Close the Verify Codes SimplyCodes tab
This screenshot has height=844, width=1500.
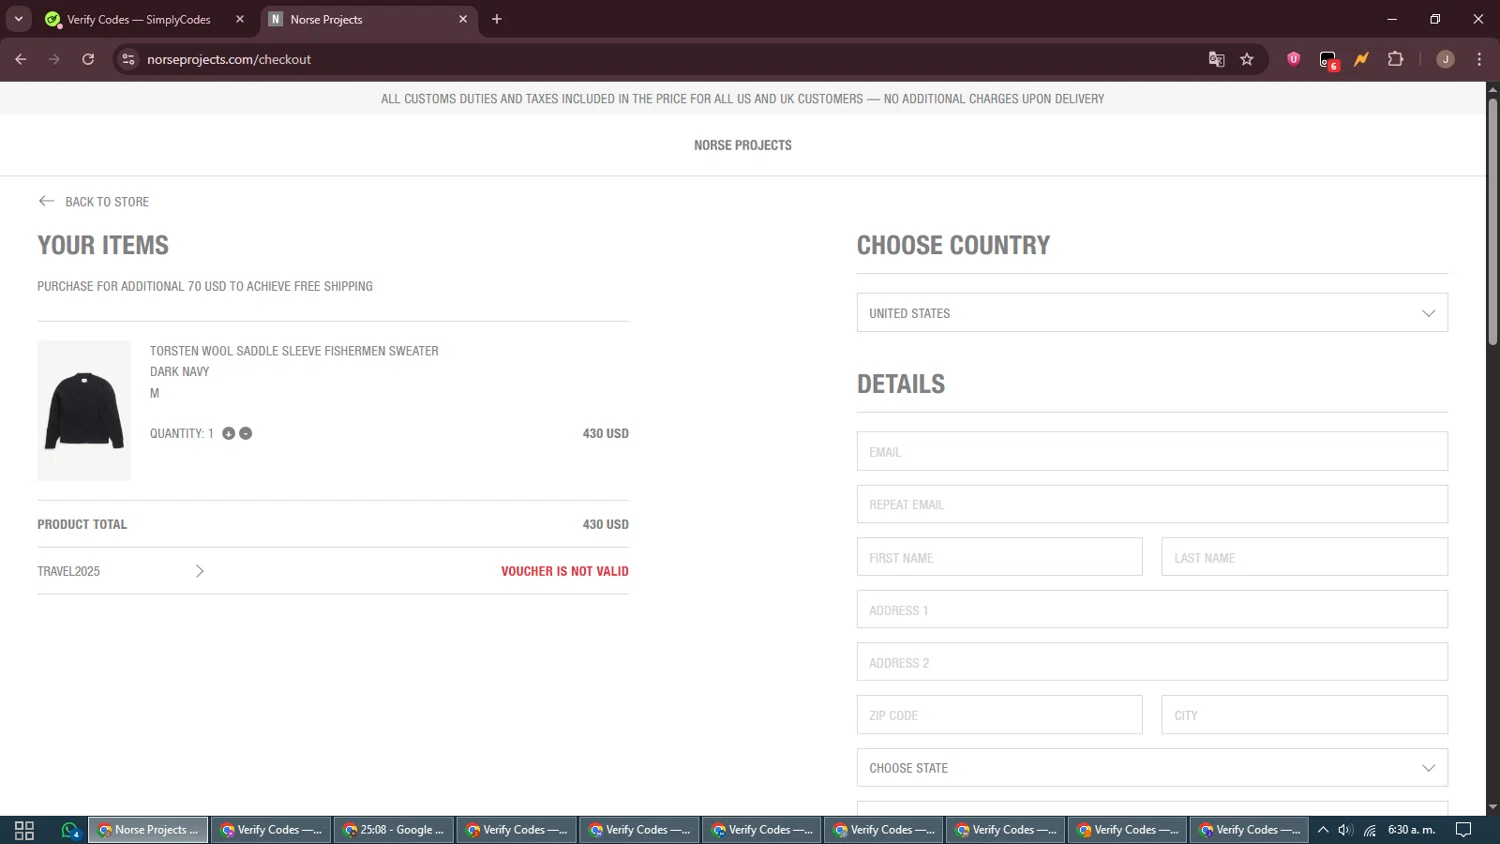[240, 19]
